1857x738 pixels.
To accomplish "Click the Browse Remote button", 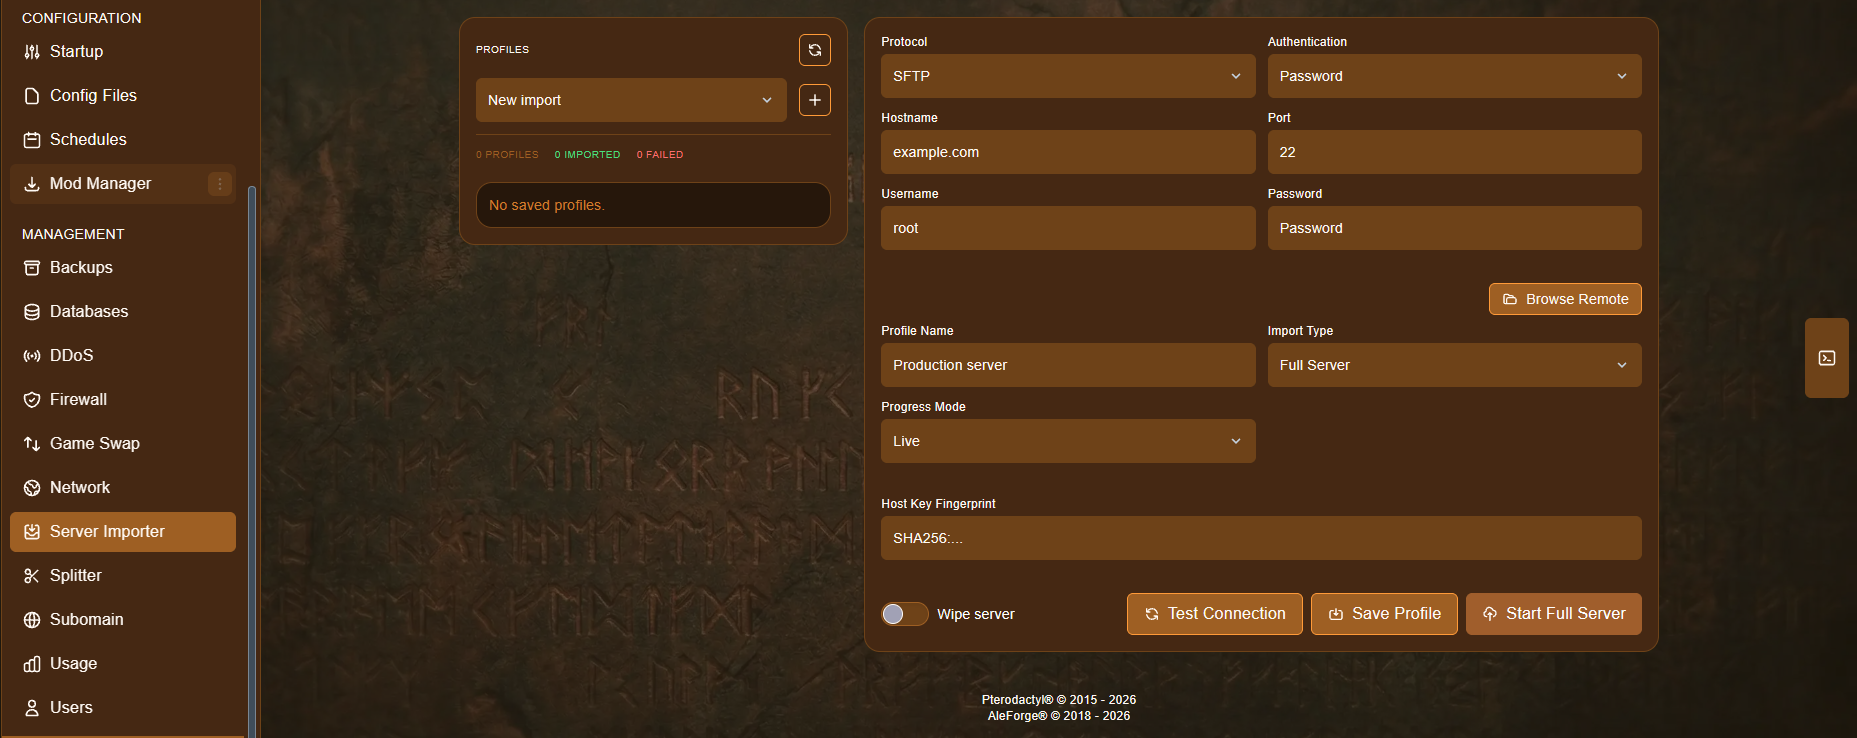I will point(1565,299).
